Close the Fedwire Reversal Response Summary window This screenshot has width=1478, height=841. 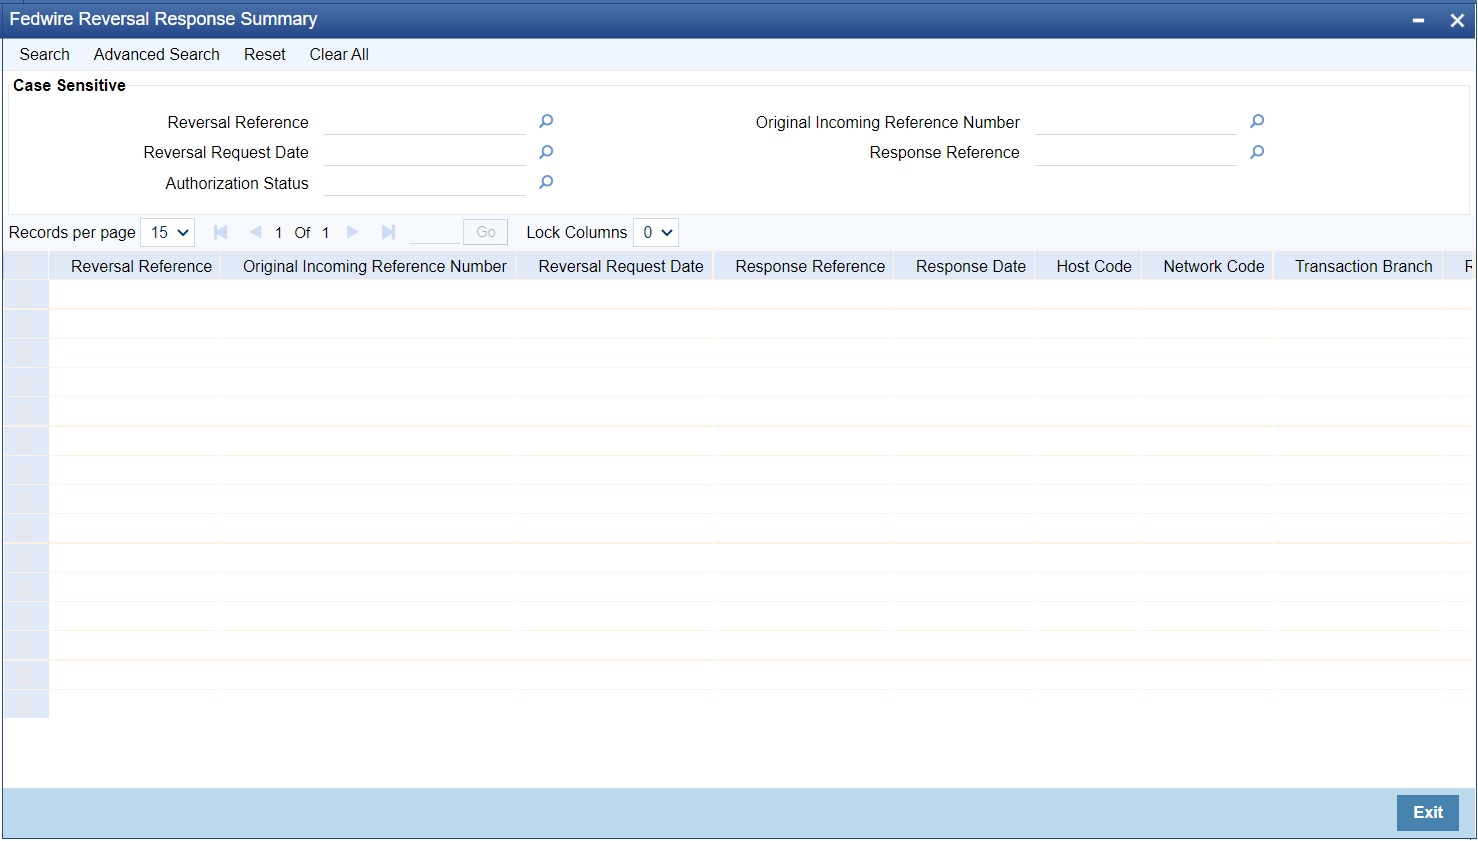[1456, 20]
